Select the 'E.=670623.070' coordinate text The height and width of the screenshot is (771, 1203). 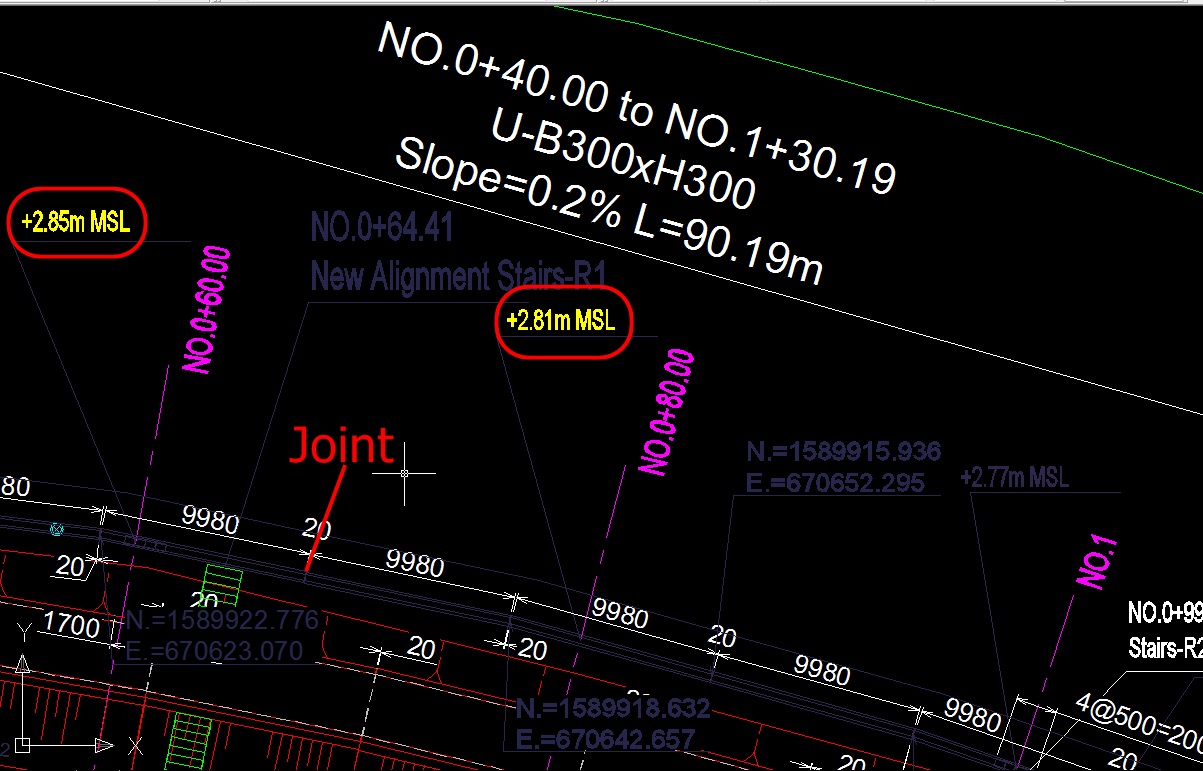tap(214, 652)
